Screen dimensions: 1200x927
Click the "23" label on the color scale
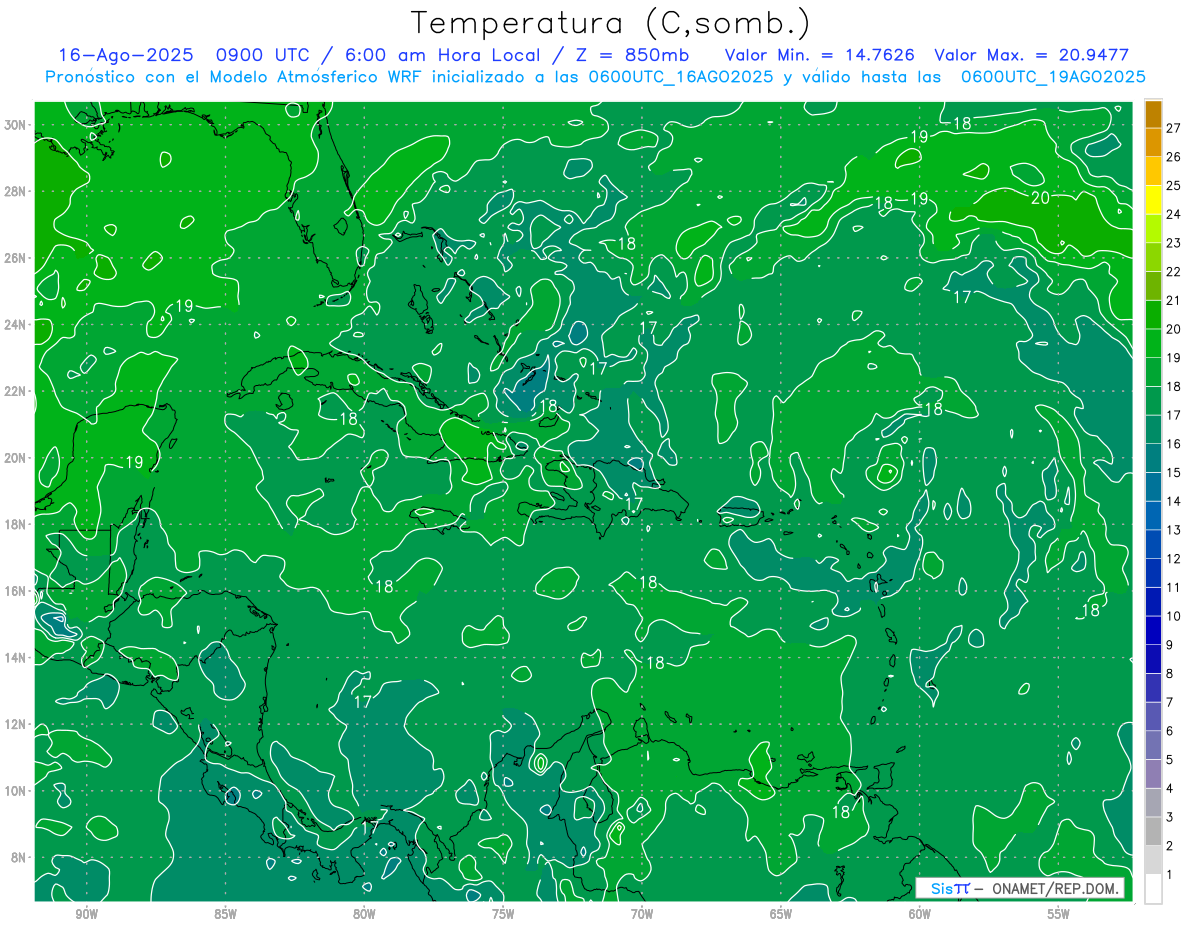1174,243
